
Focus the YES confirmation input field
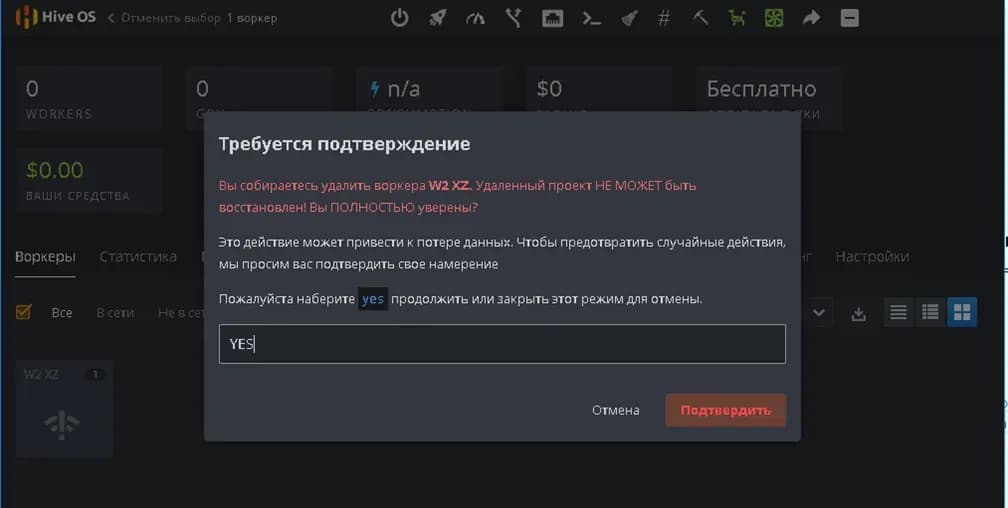coord(502,344)
